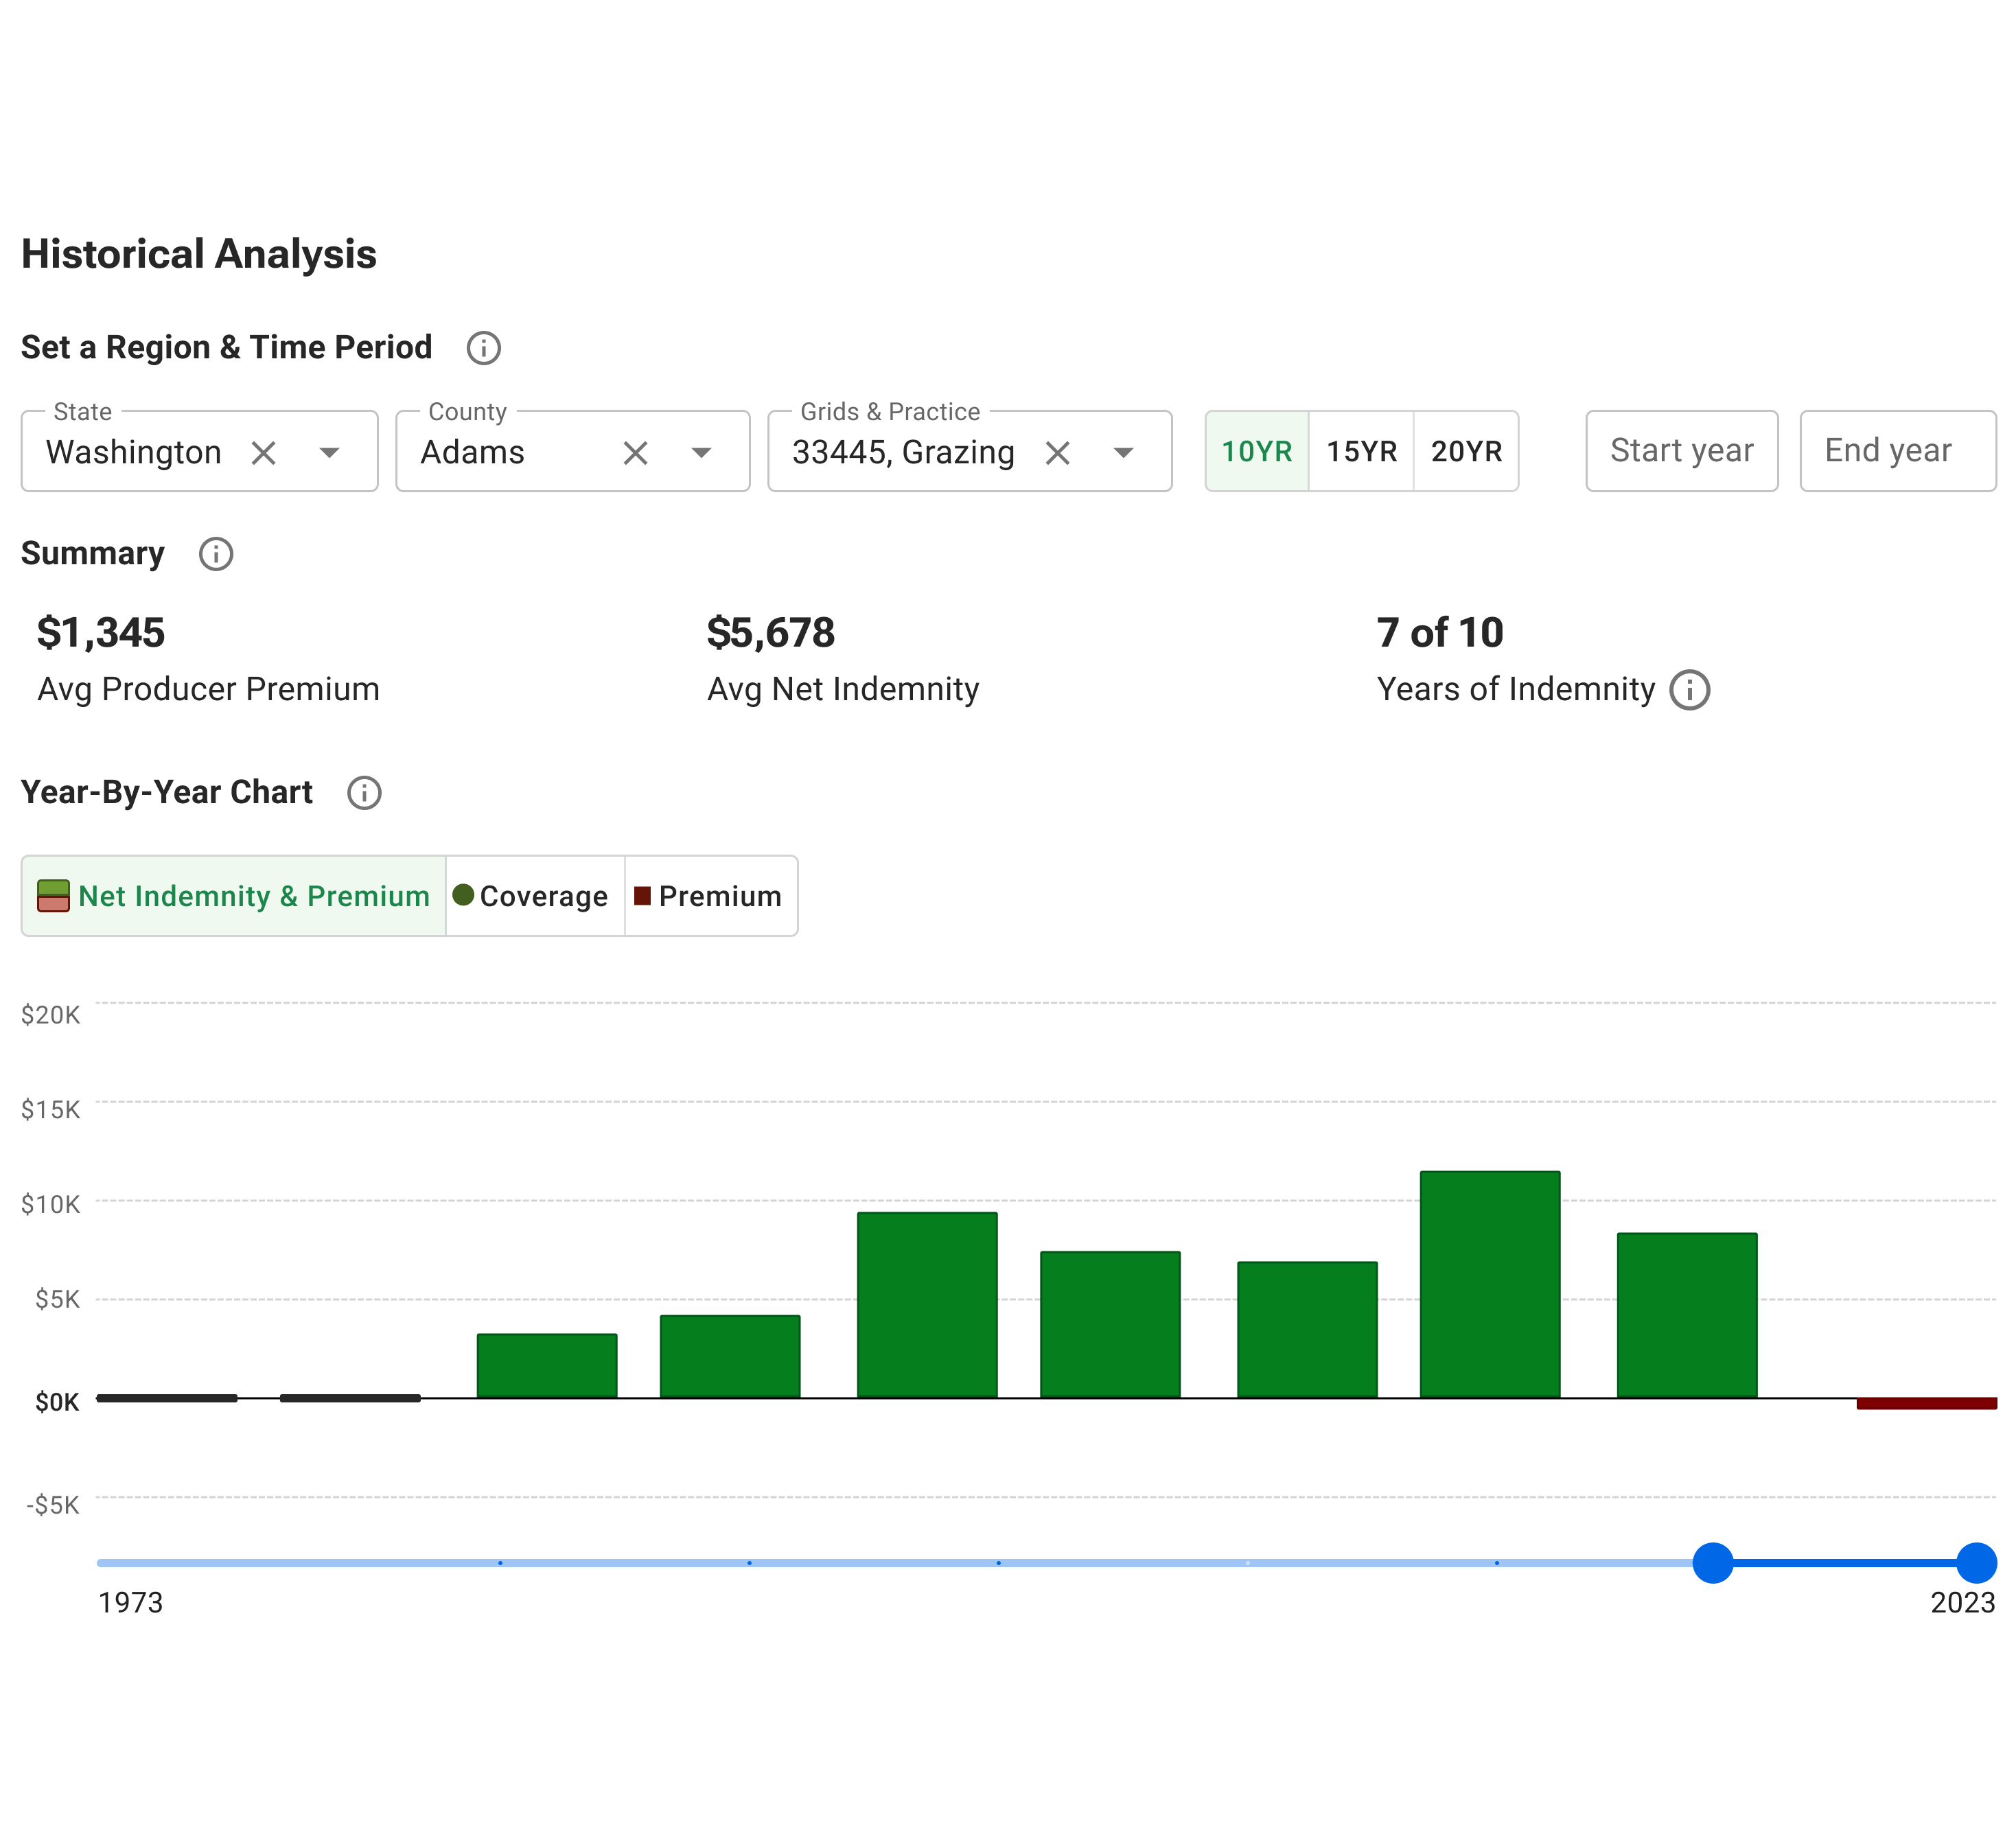The image size is (2016, 1839).
Task: Open the Summary info icon
Action: click(x=216, y=554)
